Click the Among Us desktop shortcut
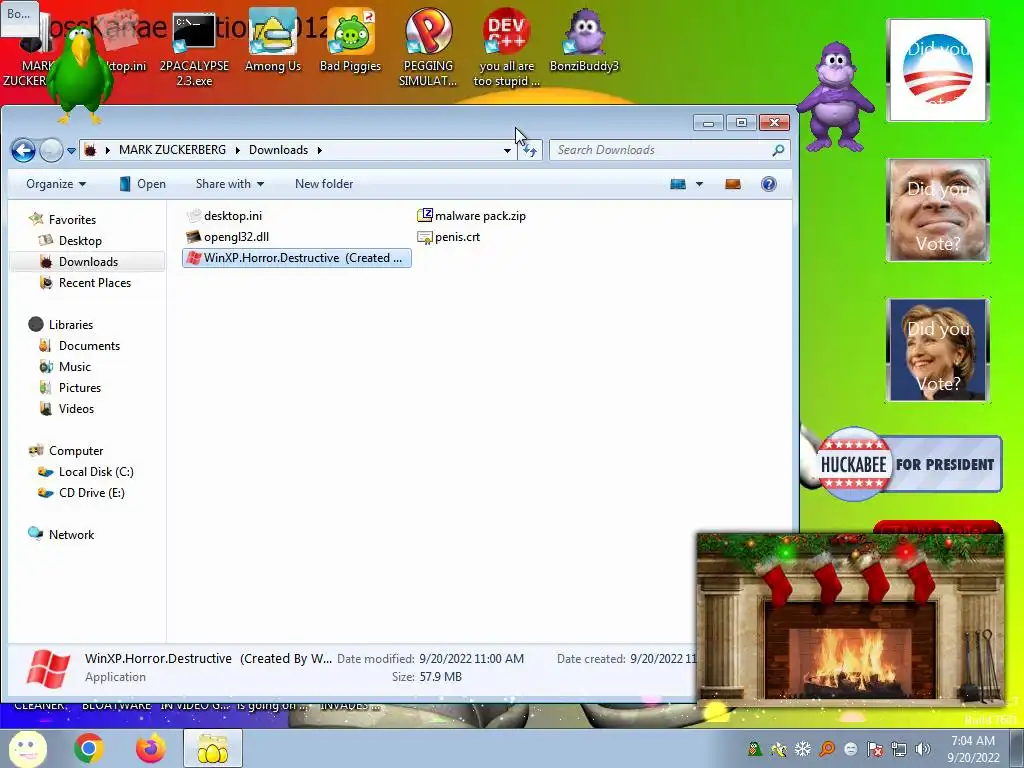The height and width of the screenshot is (768, 1024). coord(273,42)
